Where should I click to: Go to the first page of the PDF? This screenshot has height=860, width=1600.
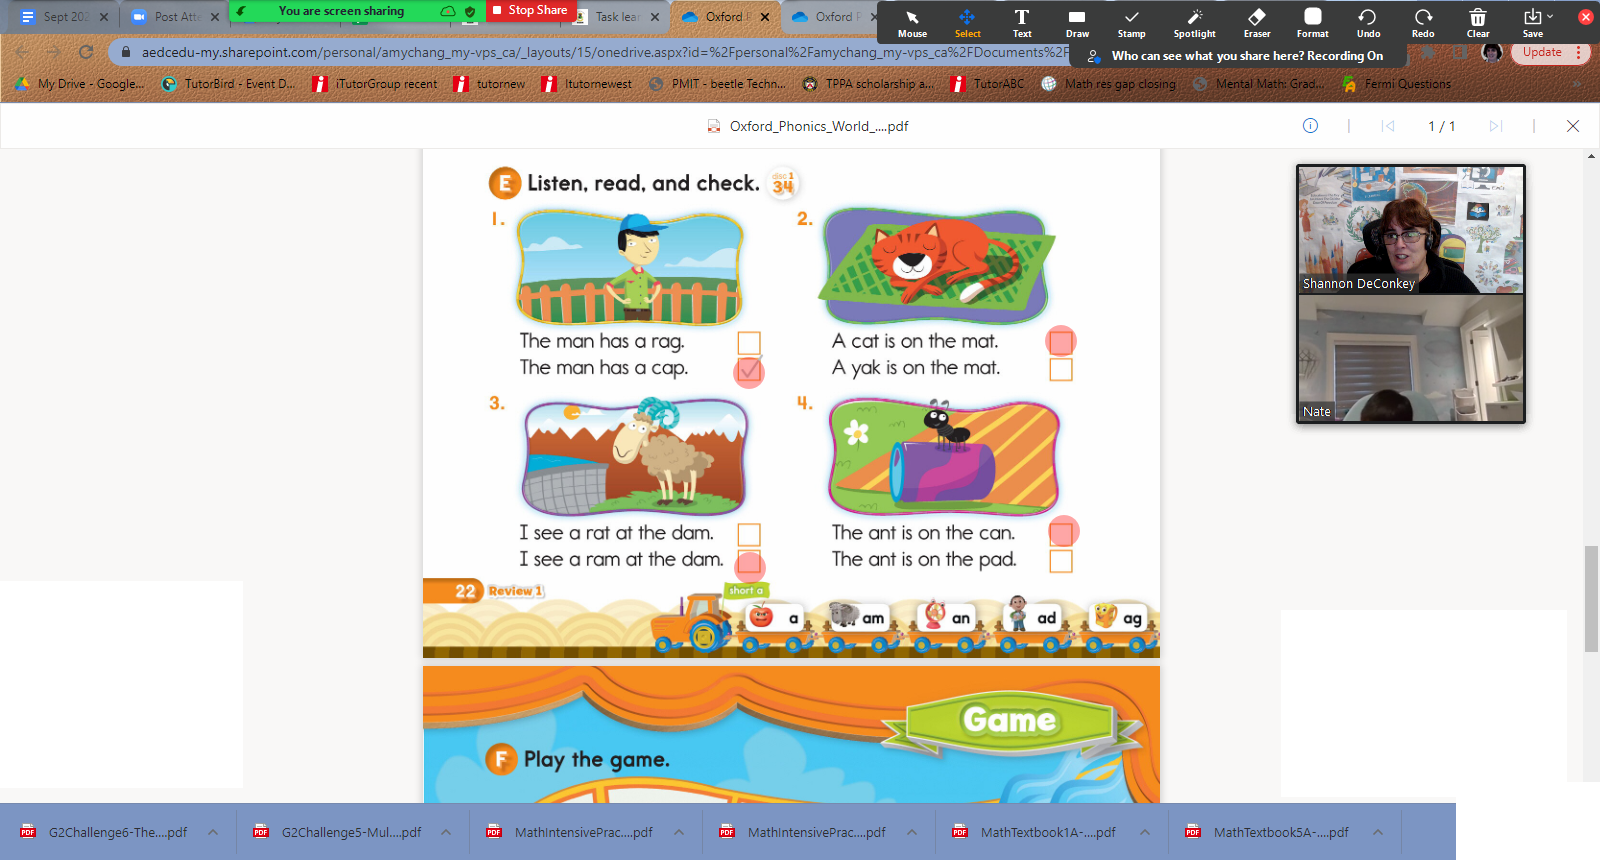tap(1388, 126)
